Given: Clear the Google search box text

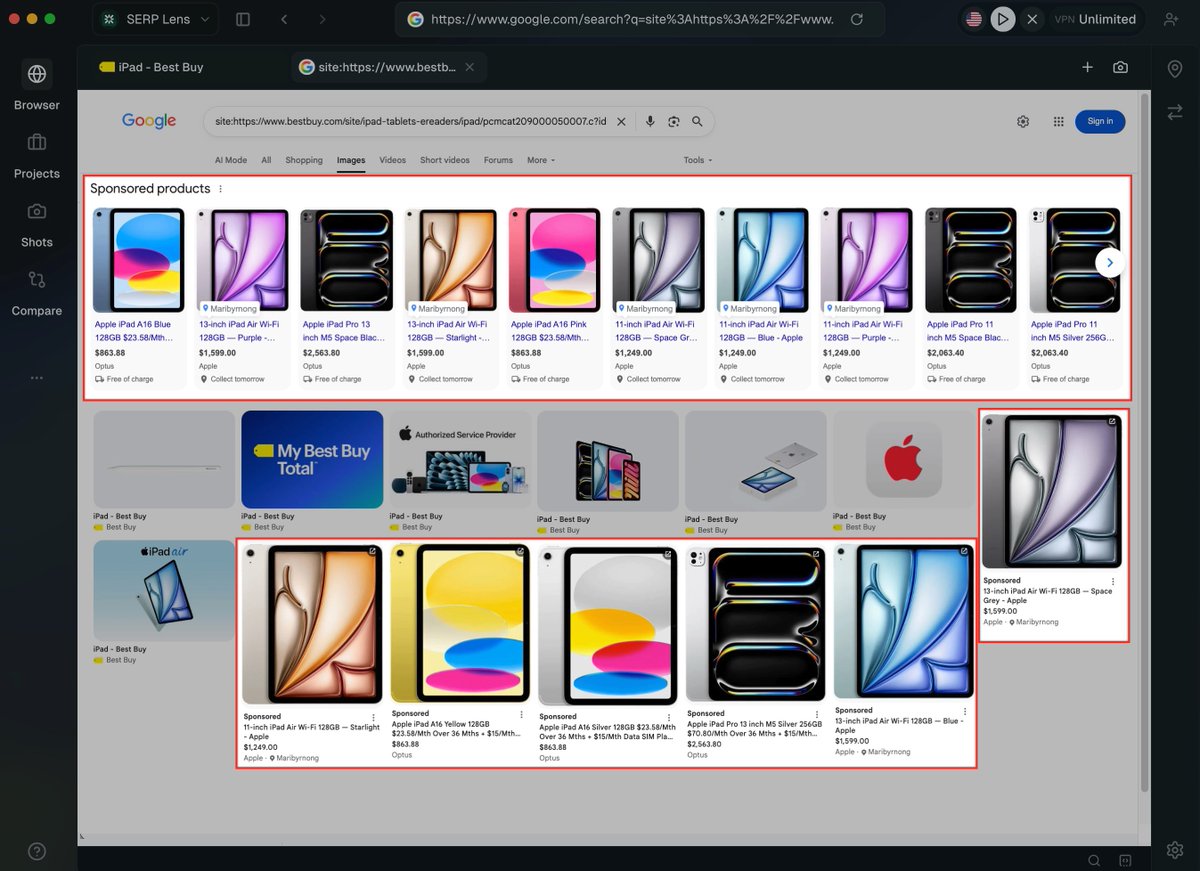Looking at the screenshot, I should (x=621, y=121).
